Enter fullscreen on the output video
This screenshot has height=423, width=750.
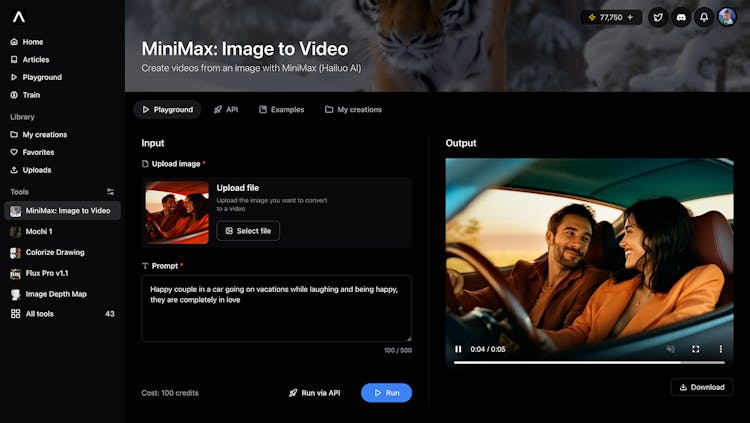pyautogui.click(x=696, y=349)
